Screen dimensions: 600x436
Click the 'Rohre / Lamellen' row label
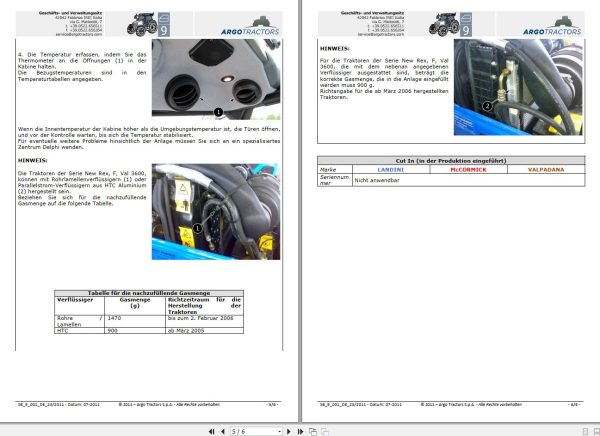point(80,321)
